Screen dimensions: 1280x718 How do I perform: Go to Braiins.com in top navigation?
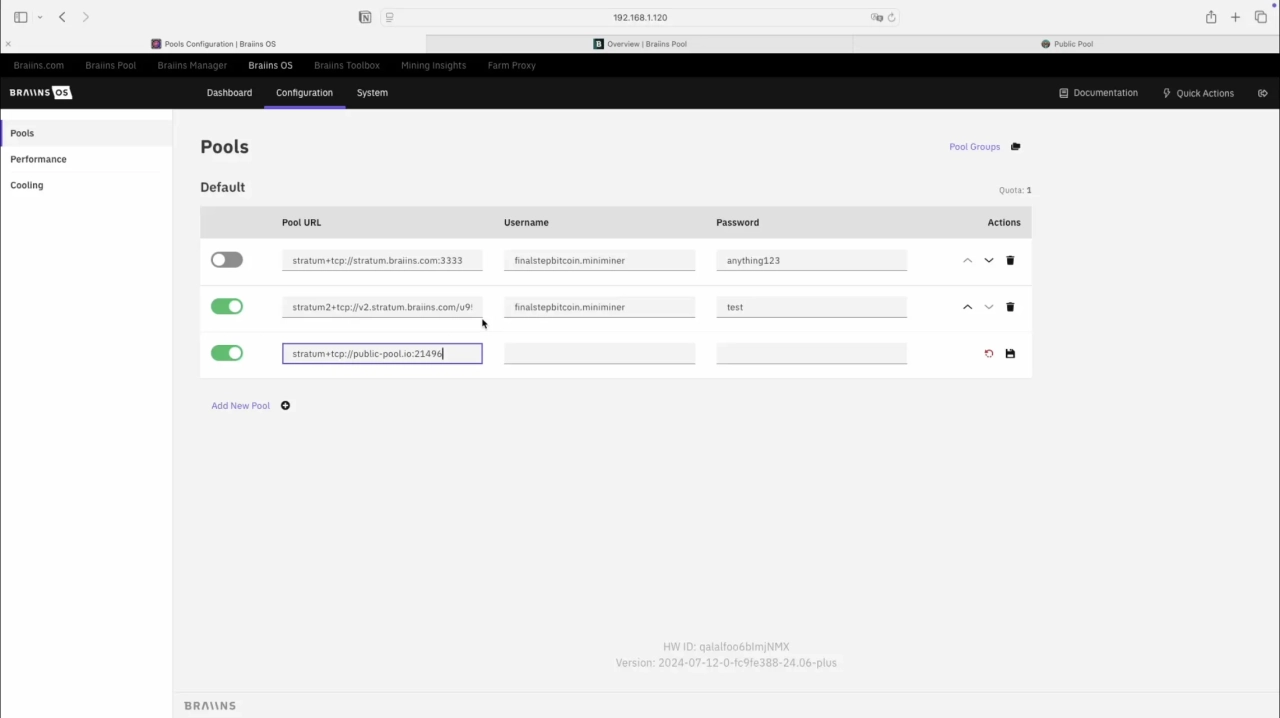(x=39, y=65)
